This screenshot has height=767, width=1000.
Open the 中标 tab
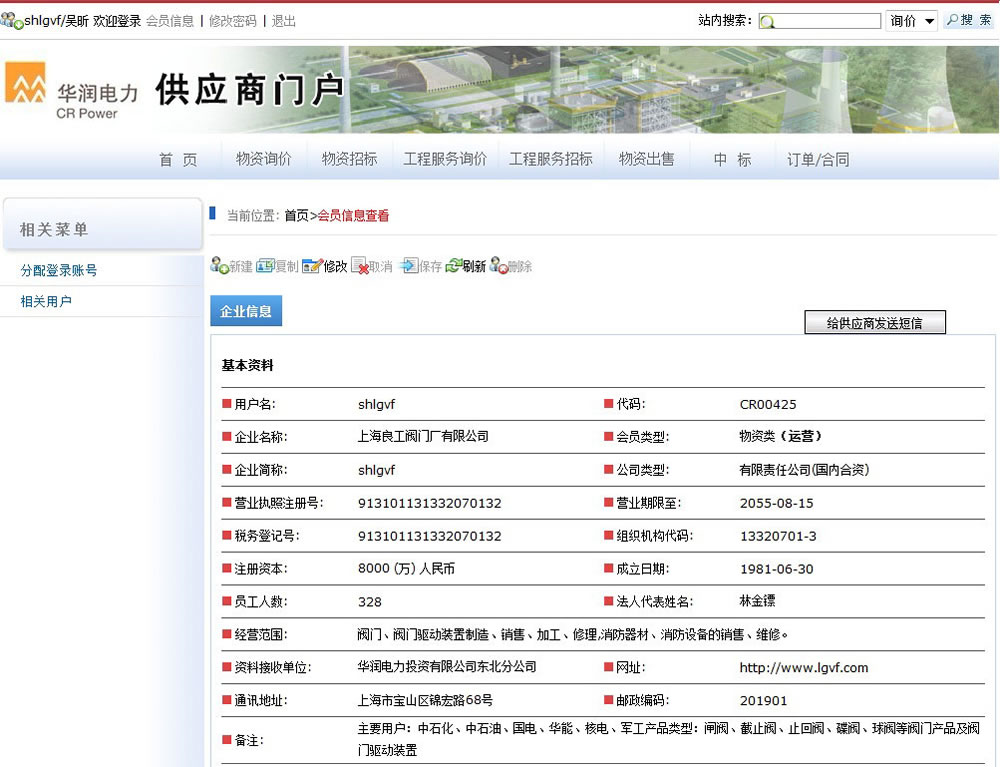(733, 158)
